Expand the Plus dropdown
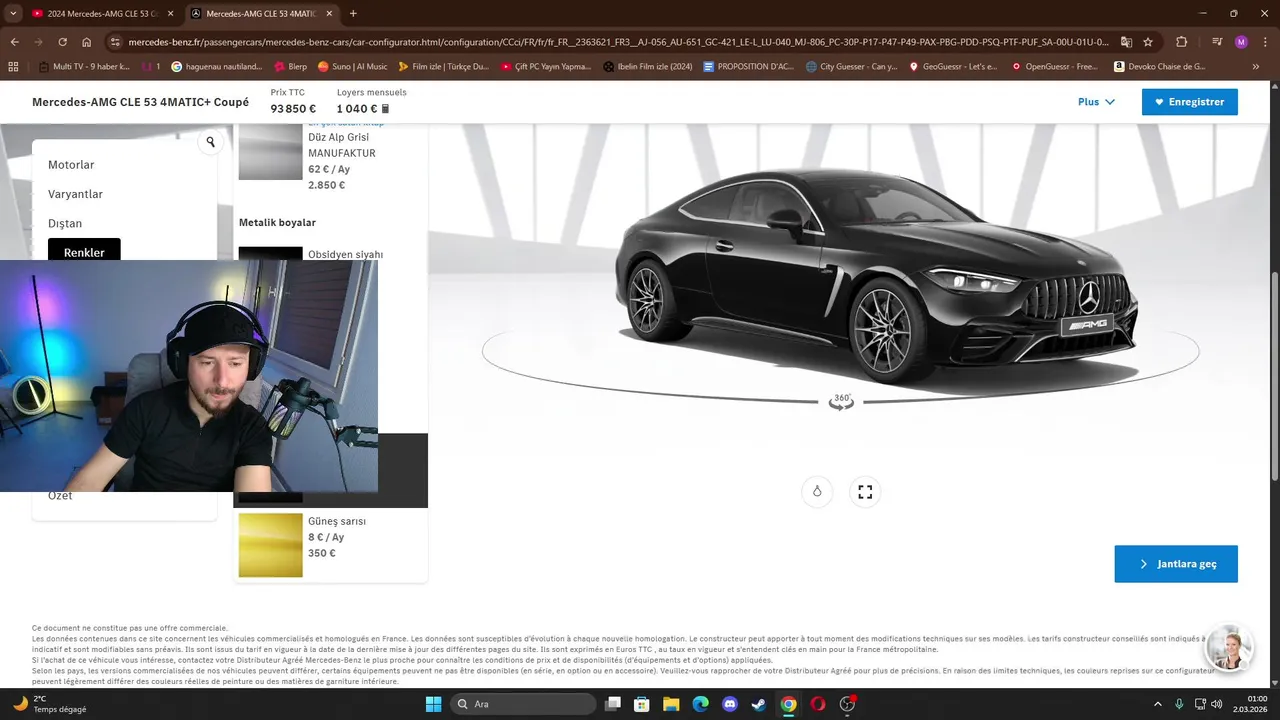 [1096, 102]
